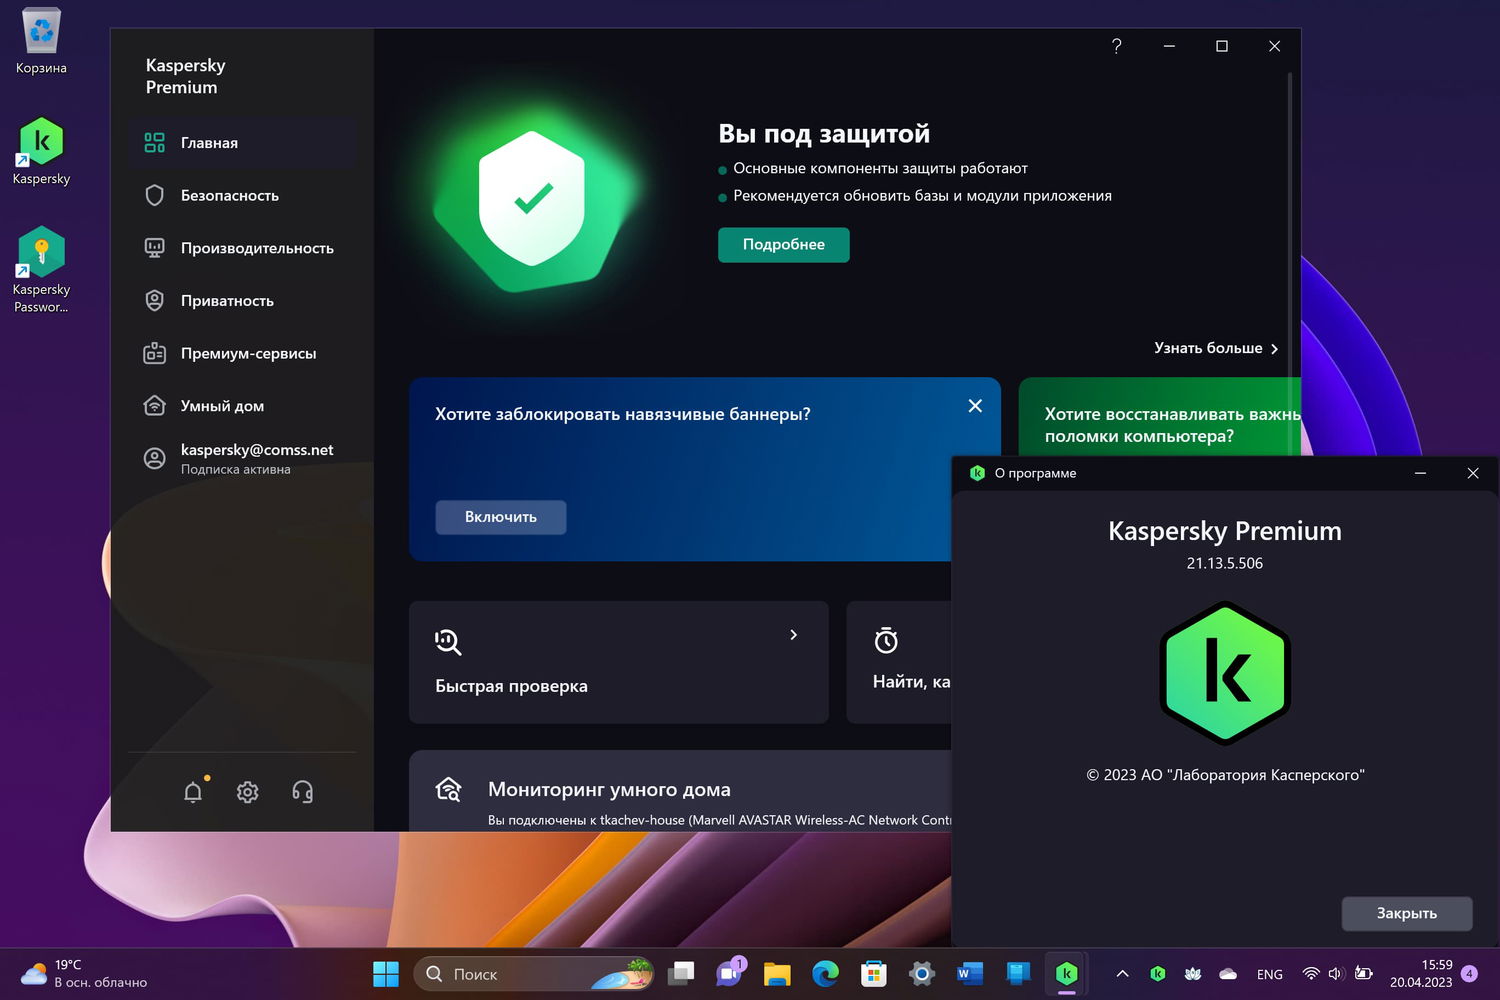
Task: Click Закрыть in the О программе dialog
Action: click(1407, 914)
